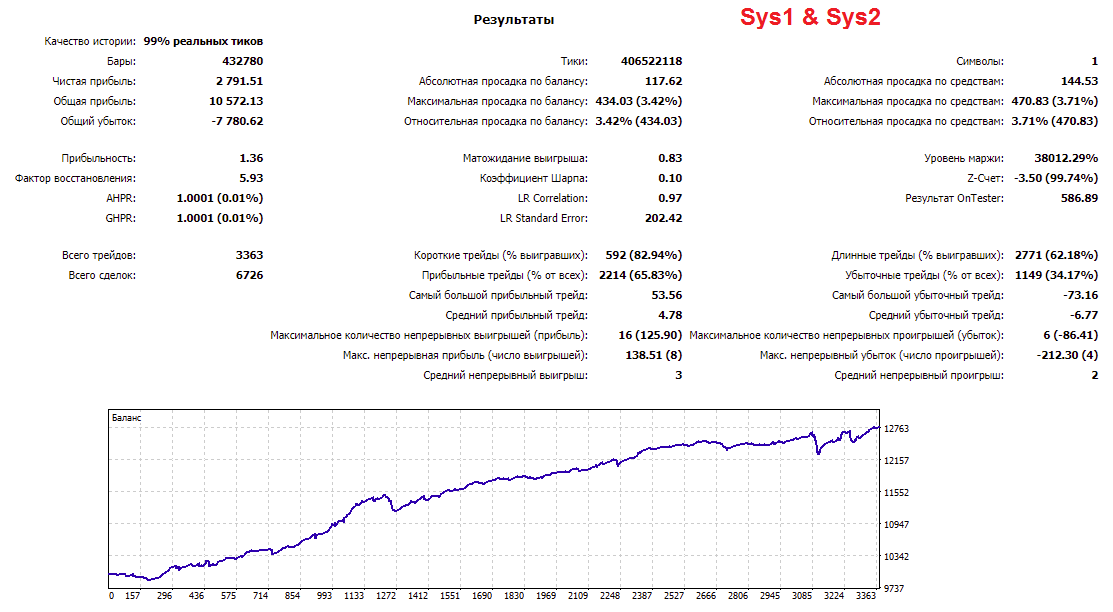Viewport: 1113px width, 612px height.
Task: Click the 11552 balance axis label
Action: (x=896, y=492)
